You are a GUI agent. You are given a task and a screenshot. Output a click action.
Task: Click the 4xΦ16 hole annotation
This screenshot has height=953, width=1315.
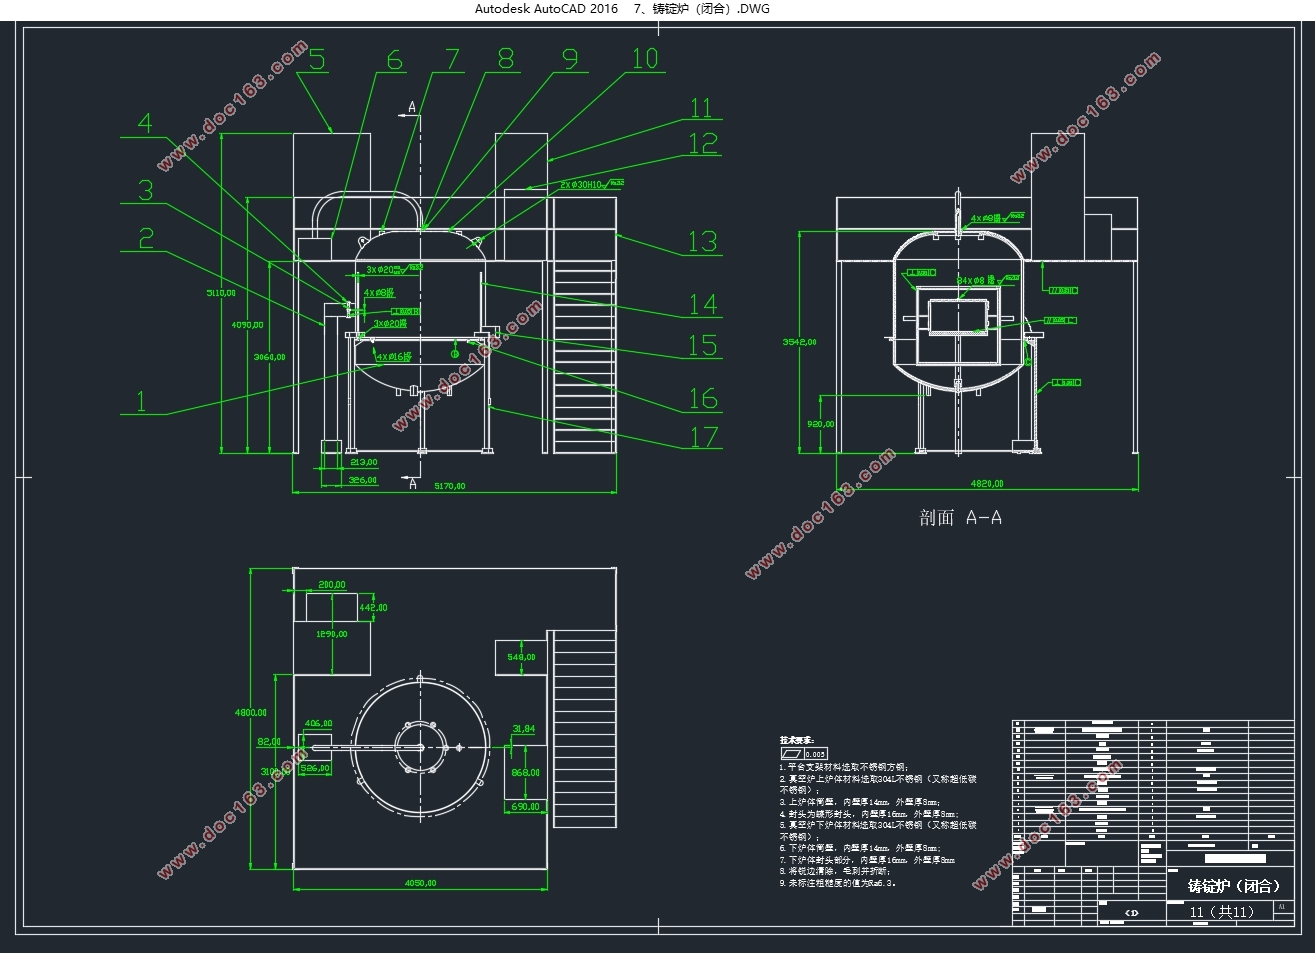392,356
